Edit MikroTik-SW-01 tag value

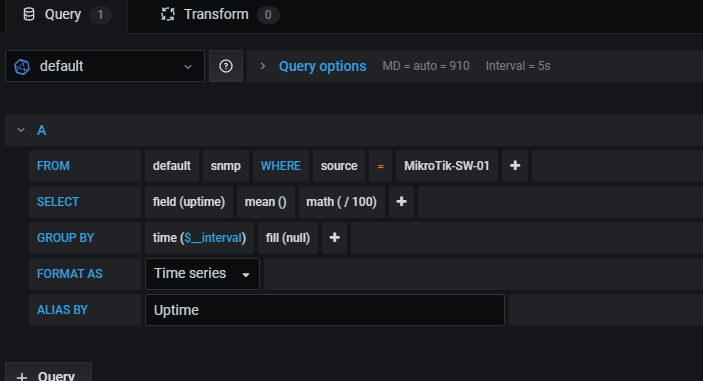tap(447, 166)
